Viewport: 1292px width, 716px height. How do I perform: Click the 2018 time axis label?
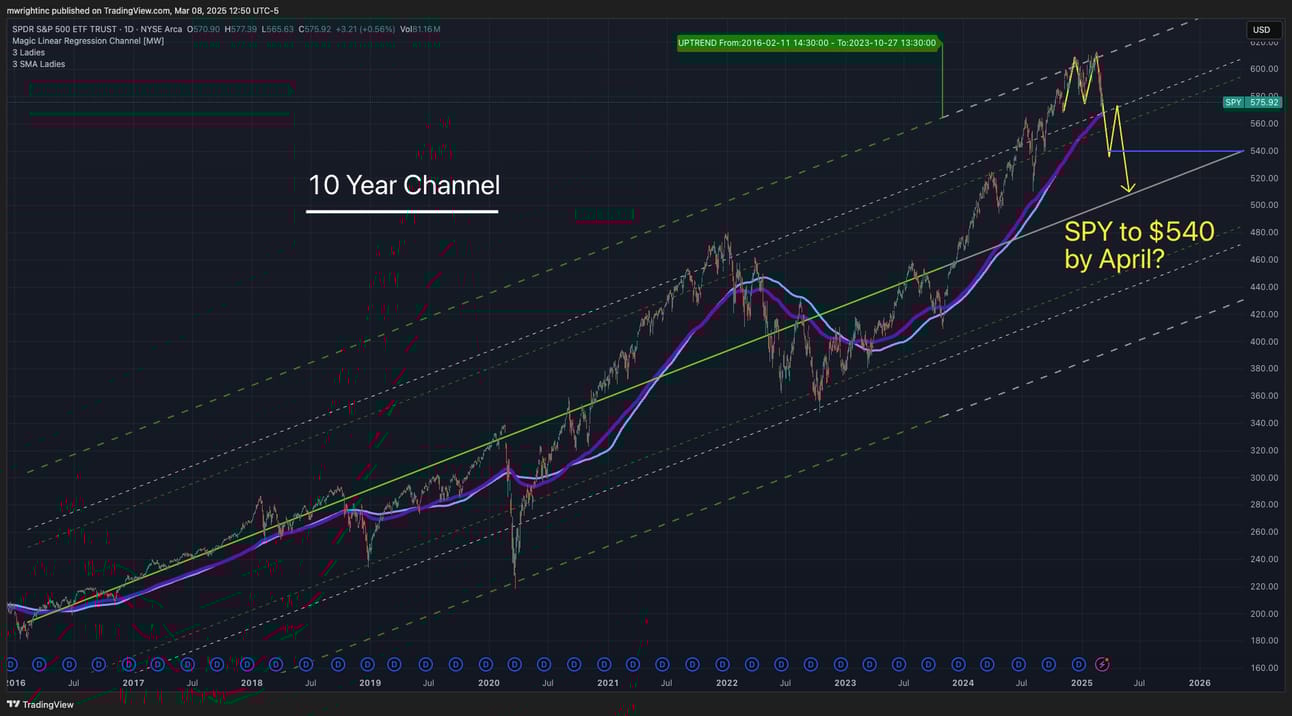(x=251, y=683)
